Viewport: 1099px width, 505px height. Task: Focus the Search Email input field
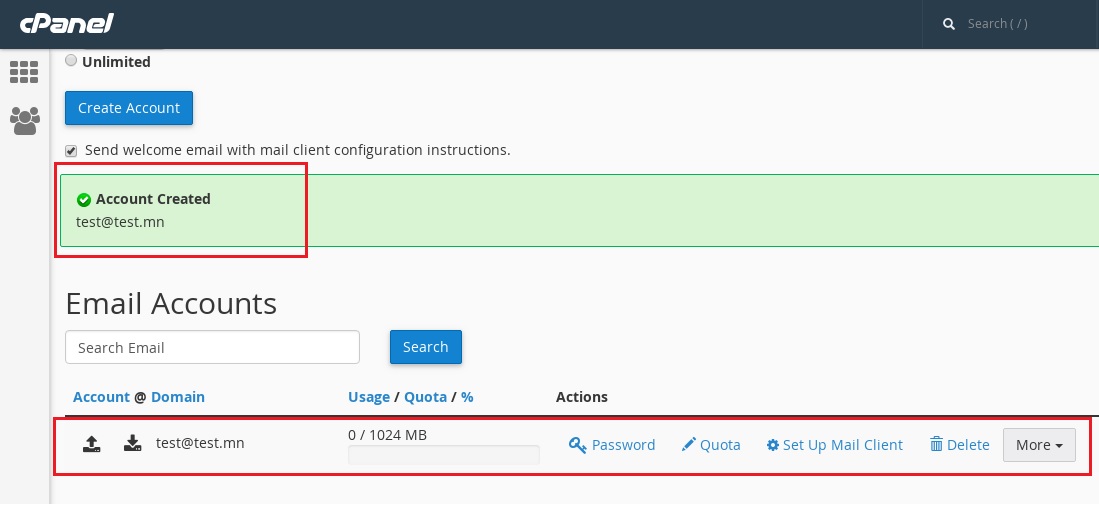212,347
